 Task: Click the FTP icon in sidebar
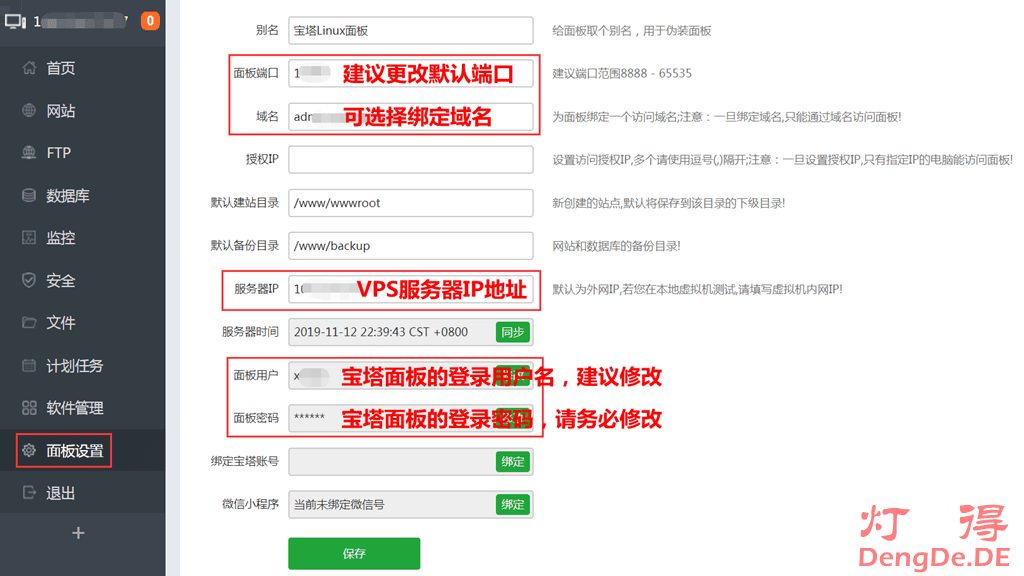click(x=29, y=153)
